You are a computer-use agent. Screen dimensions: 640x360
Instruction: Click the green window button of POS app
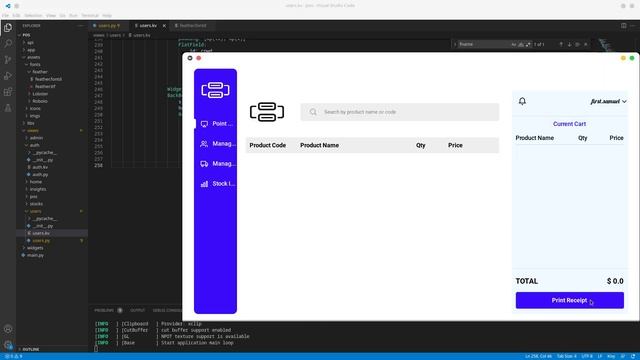click(632, 58)
